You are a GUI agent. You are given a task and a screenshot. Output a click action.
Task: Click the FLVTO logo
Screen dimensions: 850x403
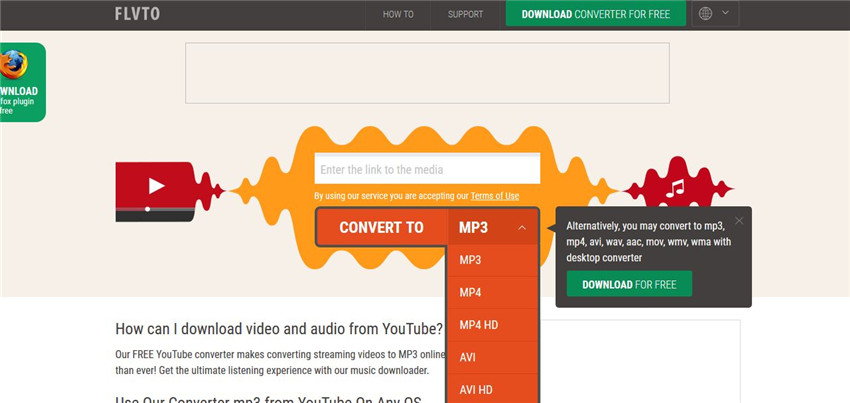click(x=137, y=14)
